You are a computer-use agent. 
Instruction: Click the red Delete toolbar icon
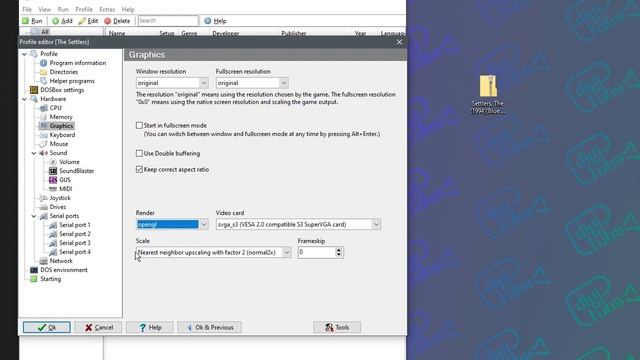pyautogui.click(x=107, y=21)
